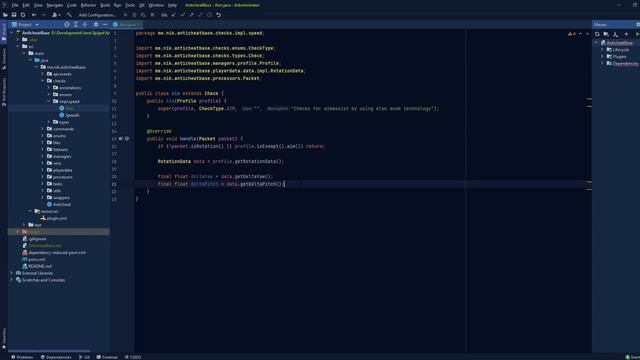The height and width of the screenshot is (360, 640).
Task: Open the Git tool window
Action: click(84, 357)
